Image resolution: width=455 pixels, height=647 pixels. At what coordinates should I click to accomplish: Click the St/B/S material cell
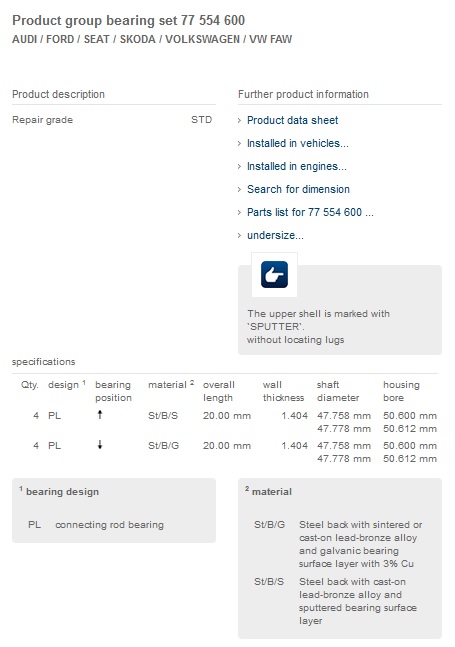pos(163,416)
